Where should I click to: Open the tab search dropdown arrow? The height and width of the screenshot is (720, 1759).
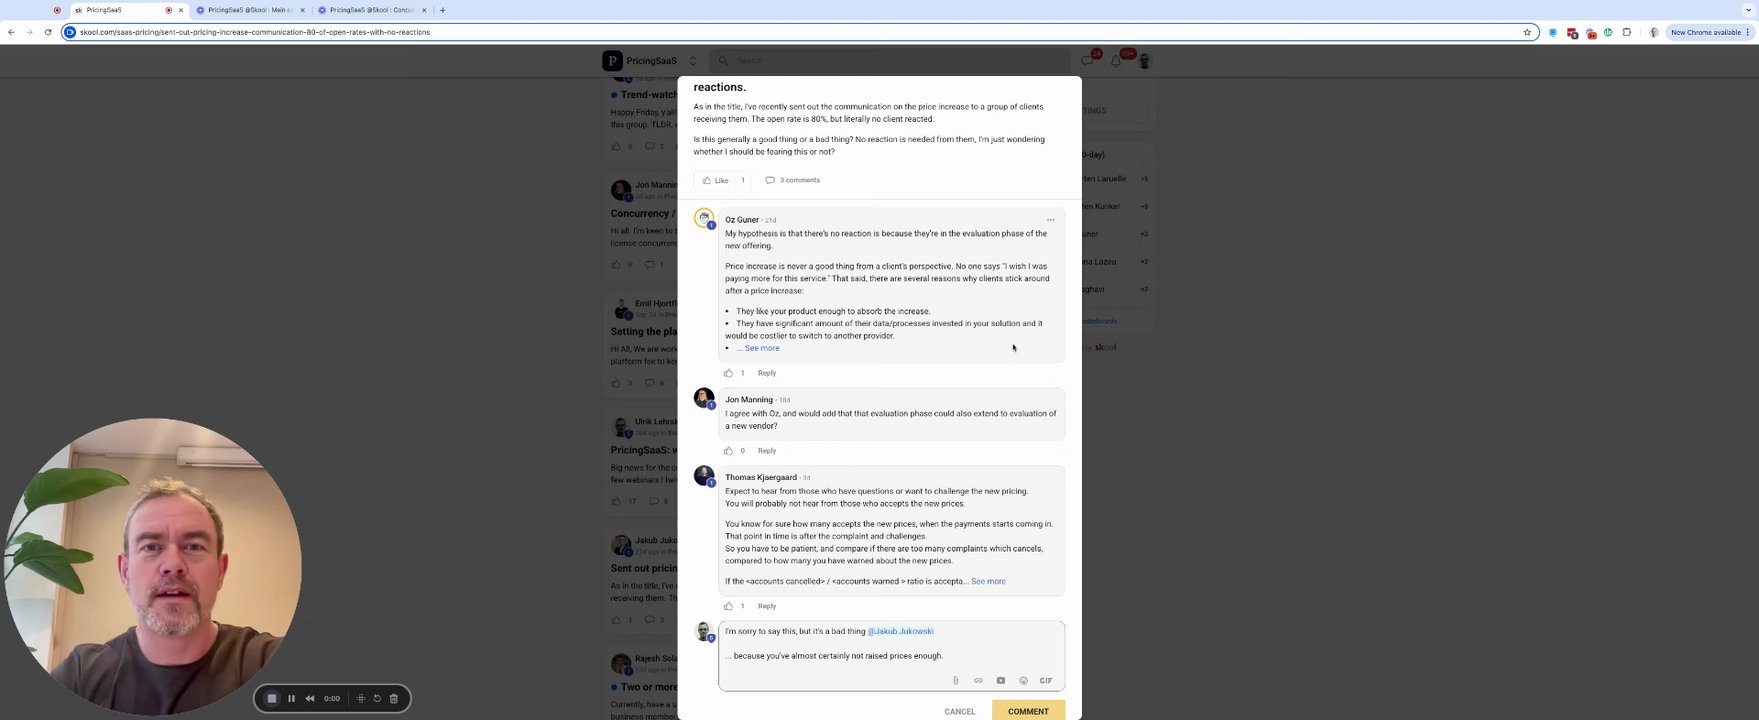tap(1748, 10)
